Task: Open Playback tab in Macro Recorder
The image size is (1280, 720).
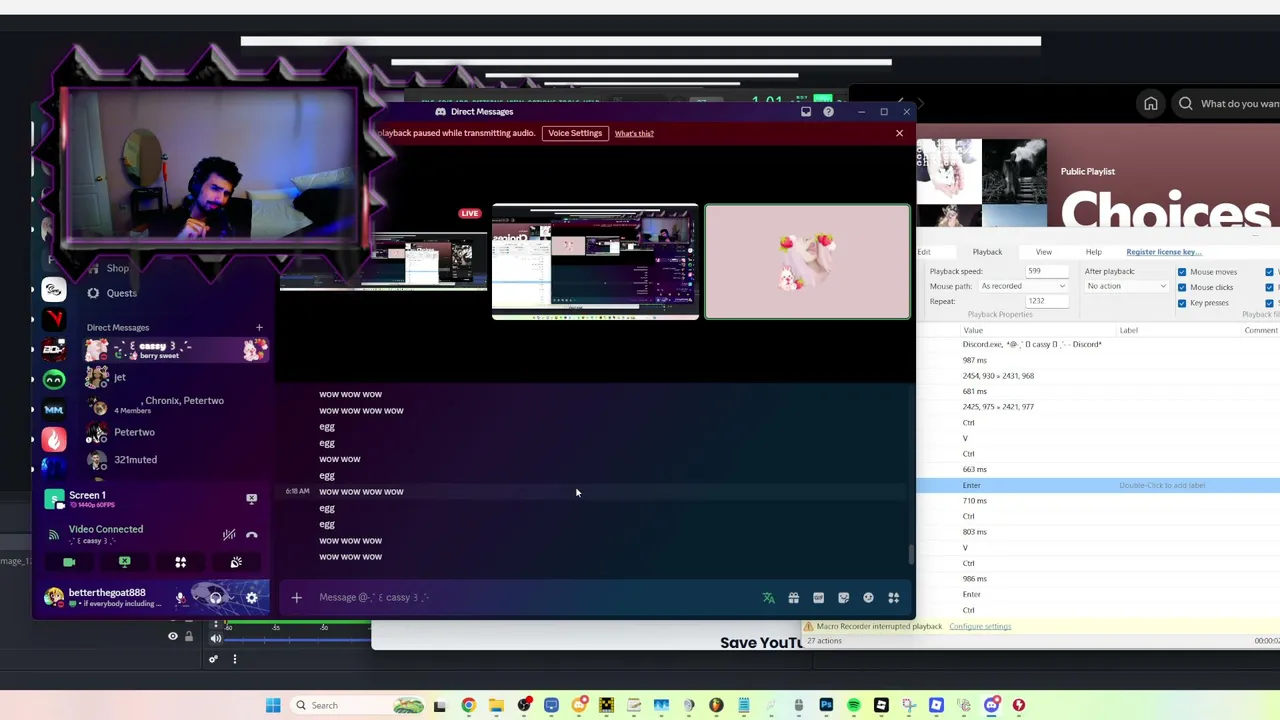Action: 987,252
